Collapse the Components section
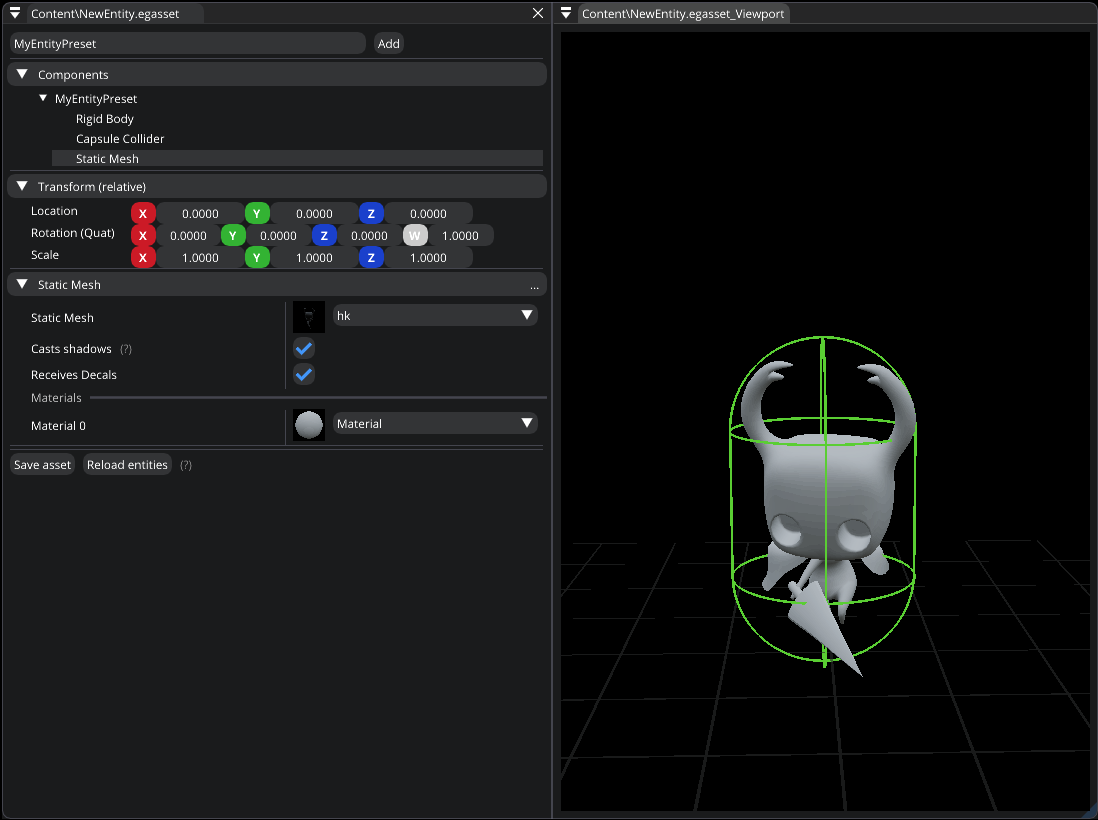 (22, 74)
